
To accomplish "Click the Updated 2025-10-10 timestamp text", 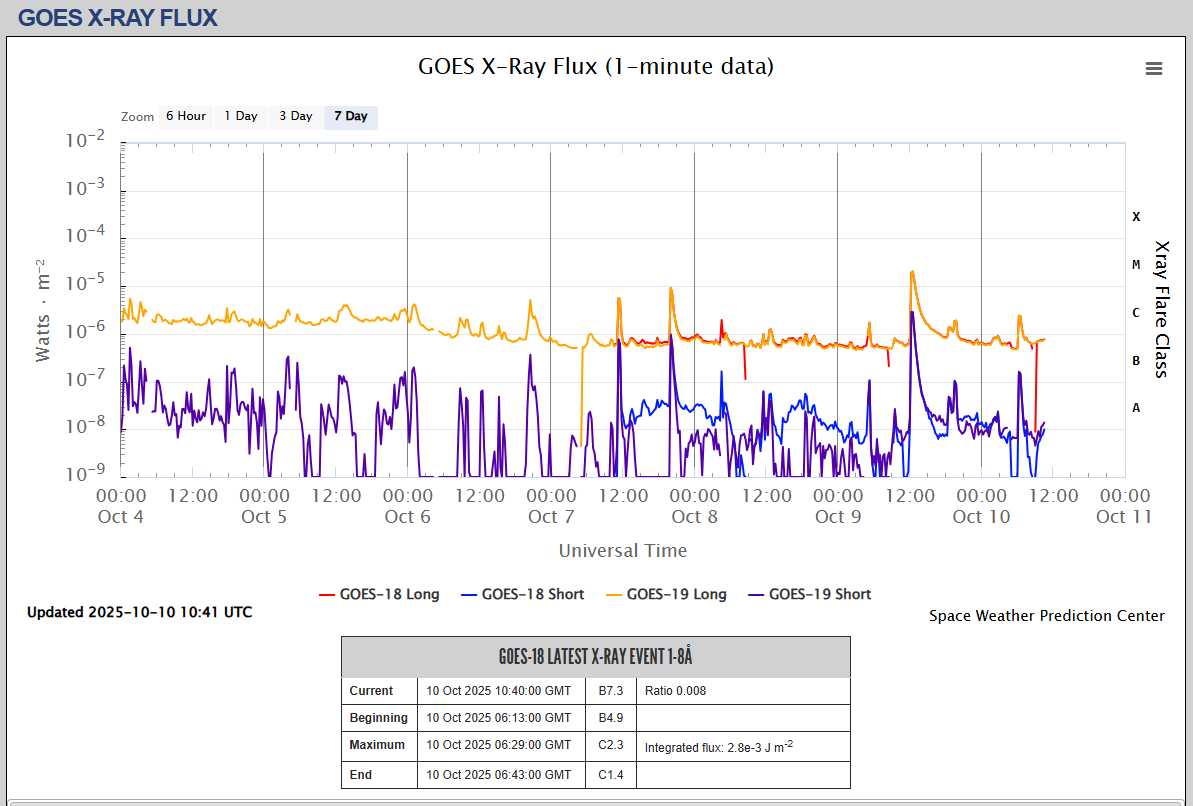I will click(139, 612).
